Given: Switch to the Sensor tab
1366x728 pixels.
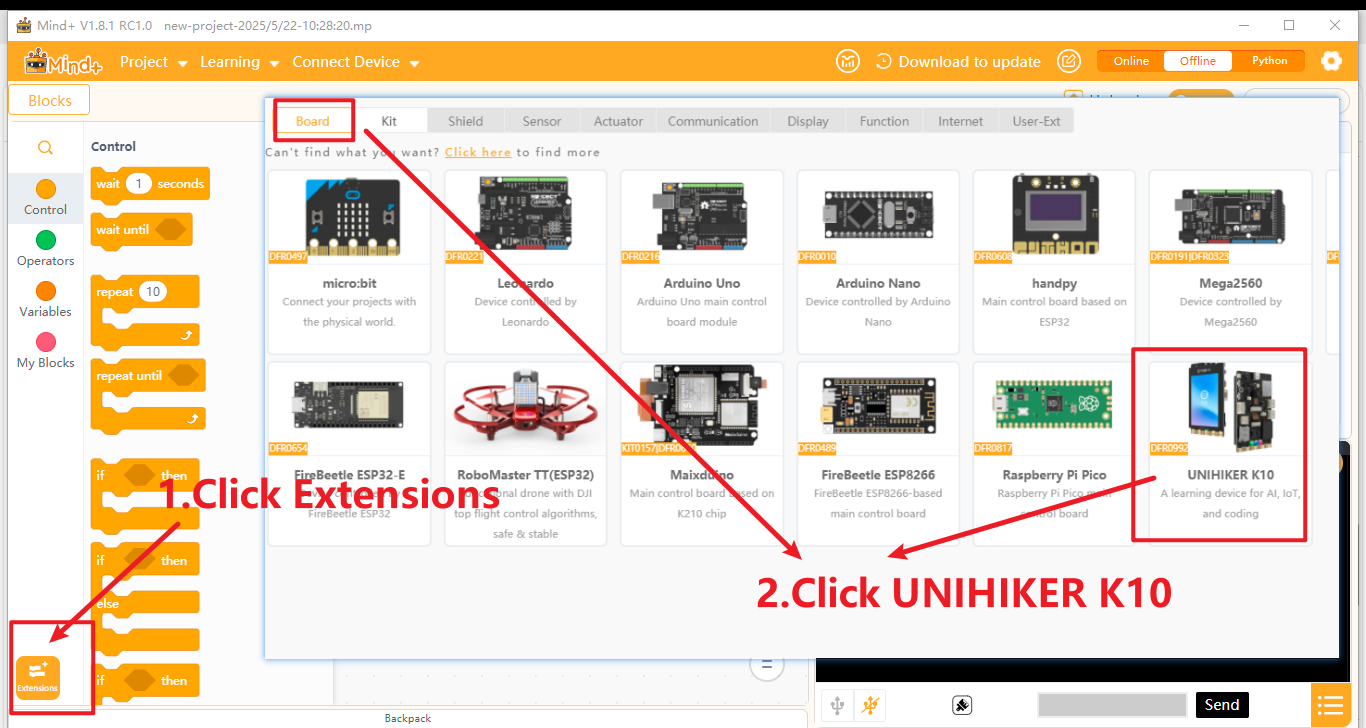Looking at the screenshot, I should [542, 121].
